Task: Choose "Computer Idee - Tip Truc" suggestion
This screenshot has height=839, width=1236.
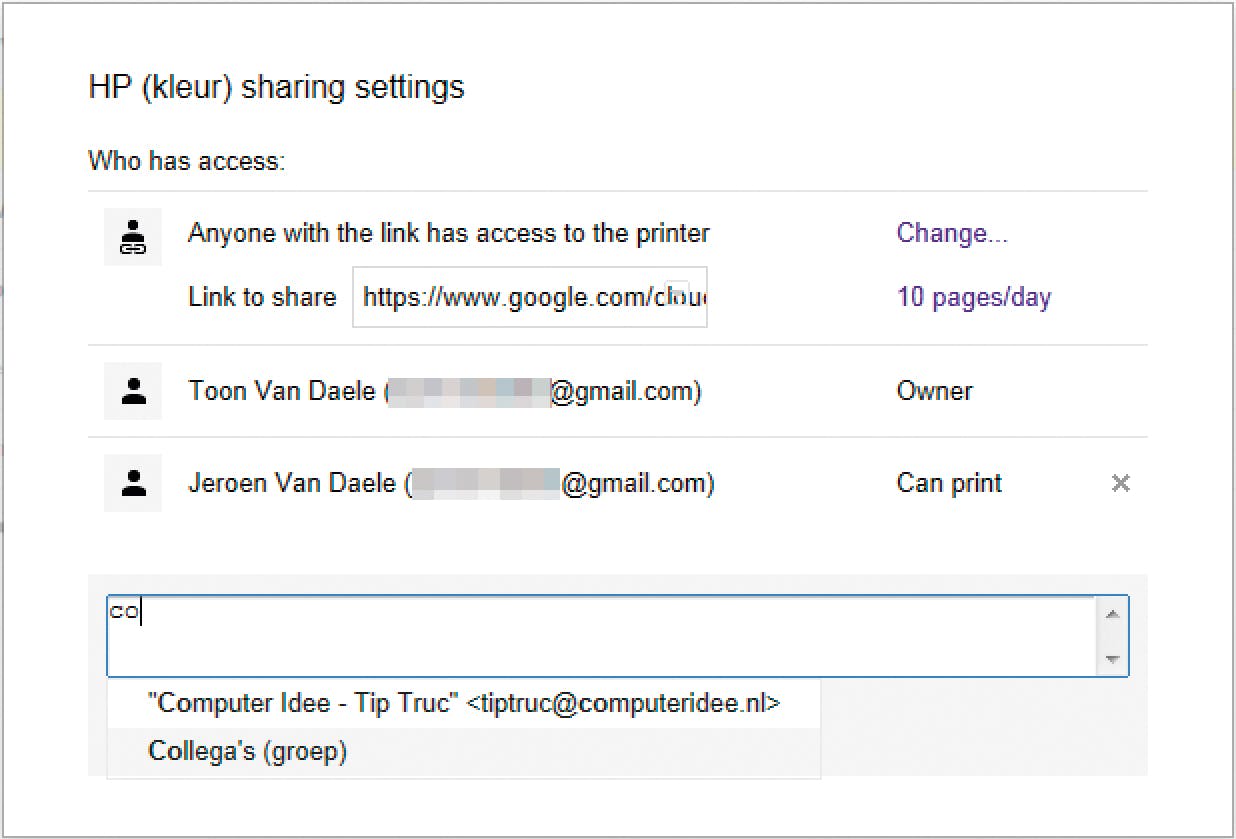Action: tap(463, 704)
